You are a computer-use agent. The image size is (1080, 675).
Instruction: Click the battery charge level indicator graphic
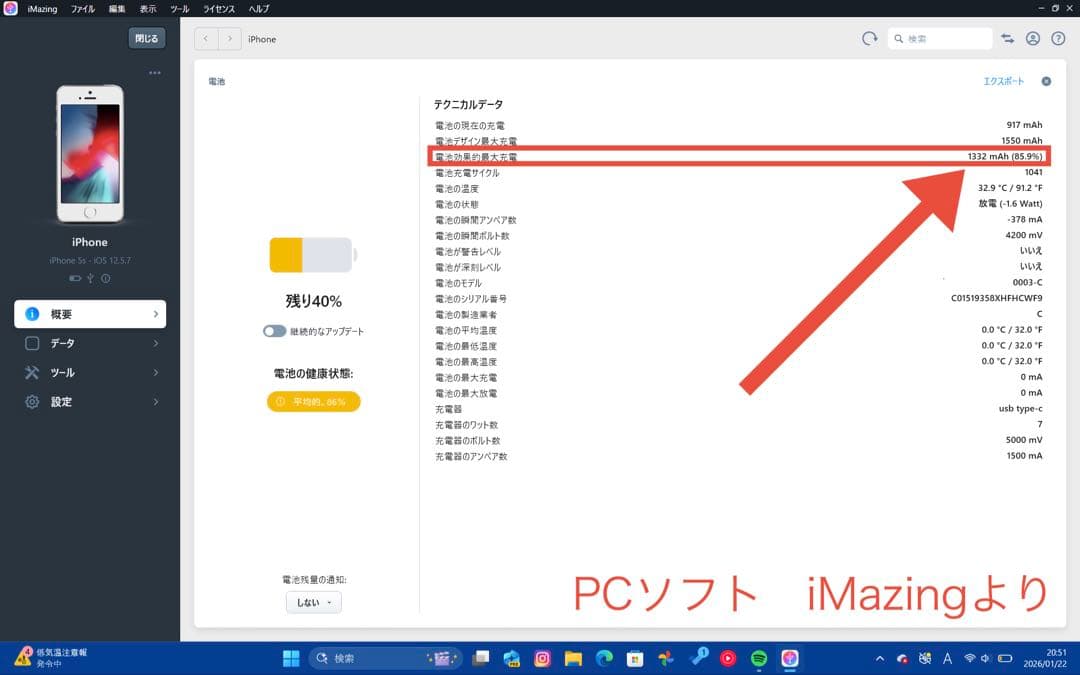click(312, 254)
